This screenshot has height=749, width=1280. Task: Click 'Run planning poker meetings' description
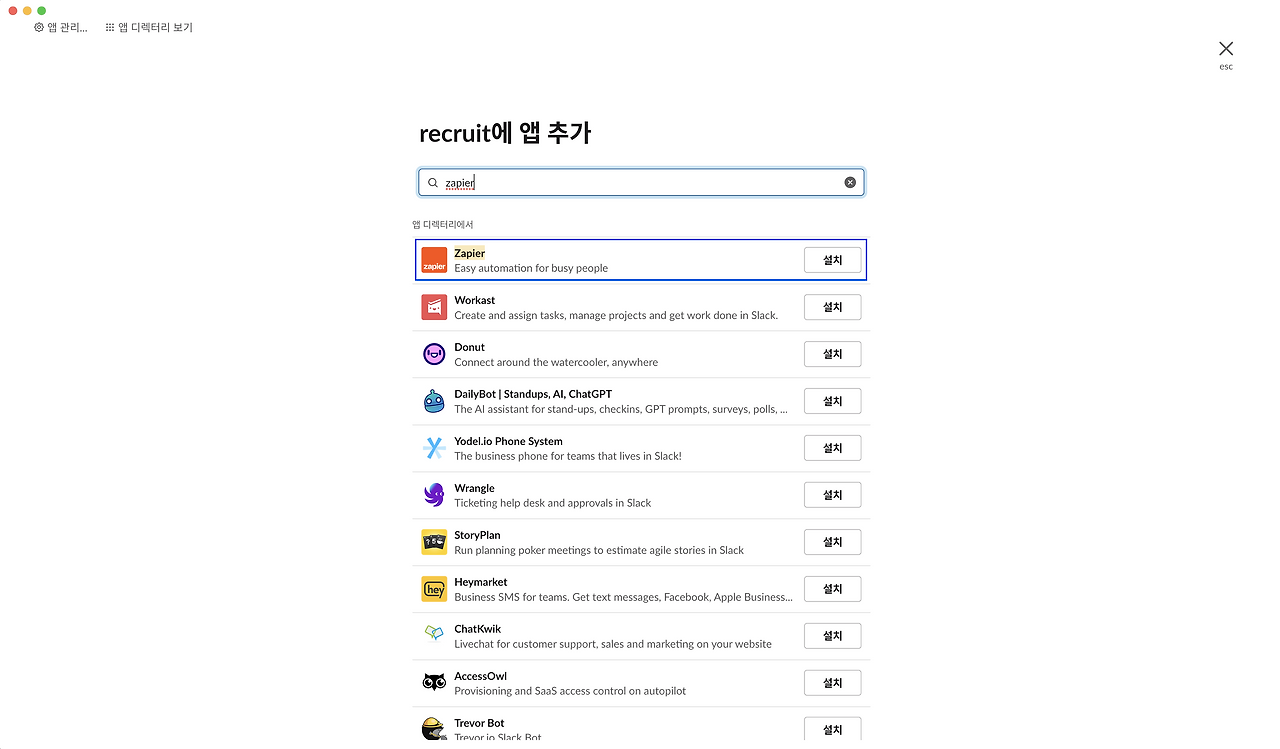pos(599,550)
